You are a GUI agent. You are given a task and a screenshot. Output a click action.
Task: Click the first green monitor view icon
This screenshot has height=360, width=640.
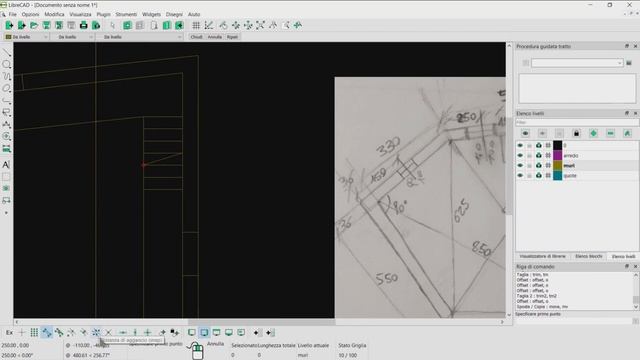coord(191,333)
